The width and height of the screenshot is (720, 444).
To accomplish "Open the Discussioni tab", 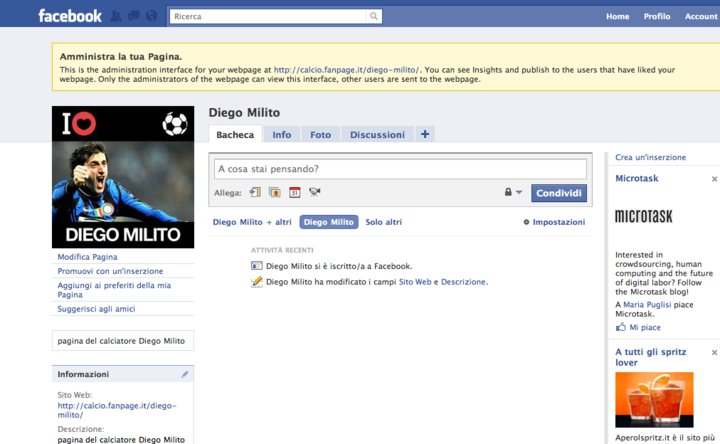I will [377, 135].
